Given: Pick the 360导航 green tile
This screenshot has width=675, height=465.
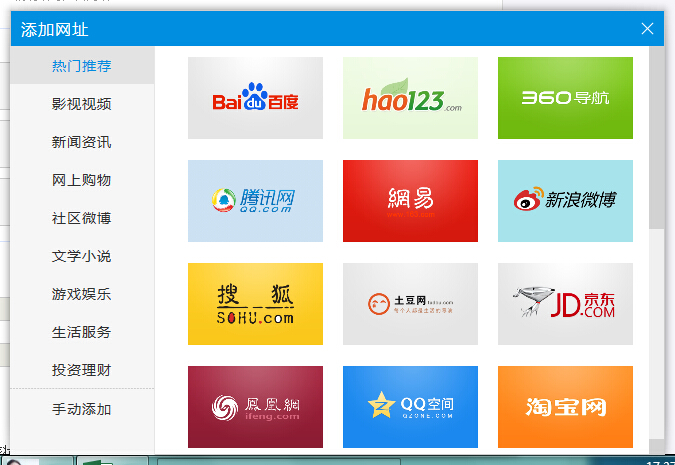Looking at the screenshot, I should click(565, 98).
